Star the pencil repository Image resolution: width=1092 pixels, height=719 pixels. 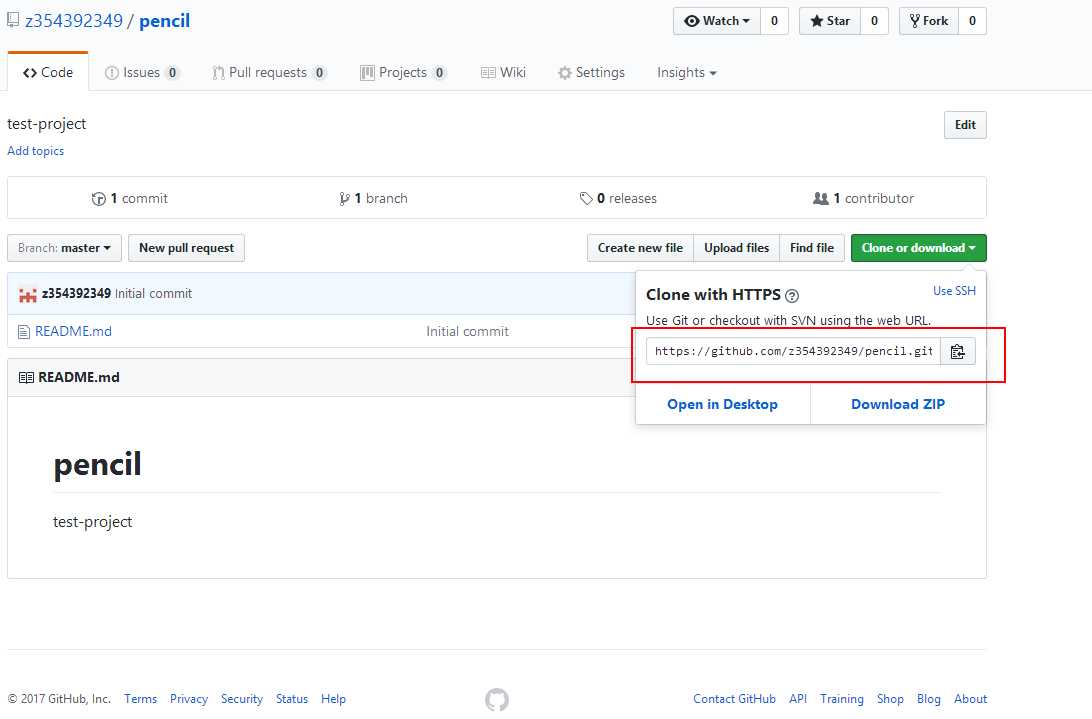830,21
